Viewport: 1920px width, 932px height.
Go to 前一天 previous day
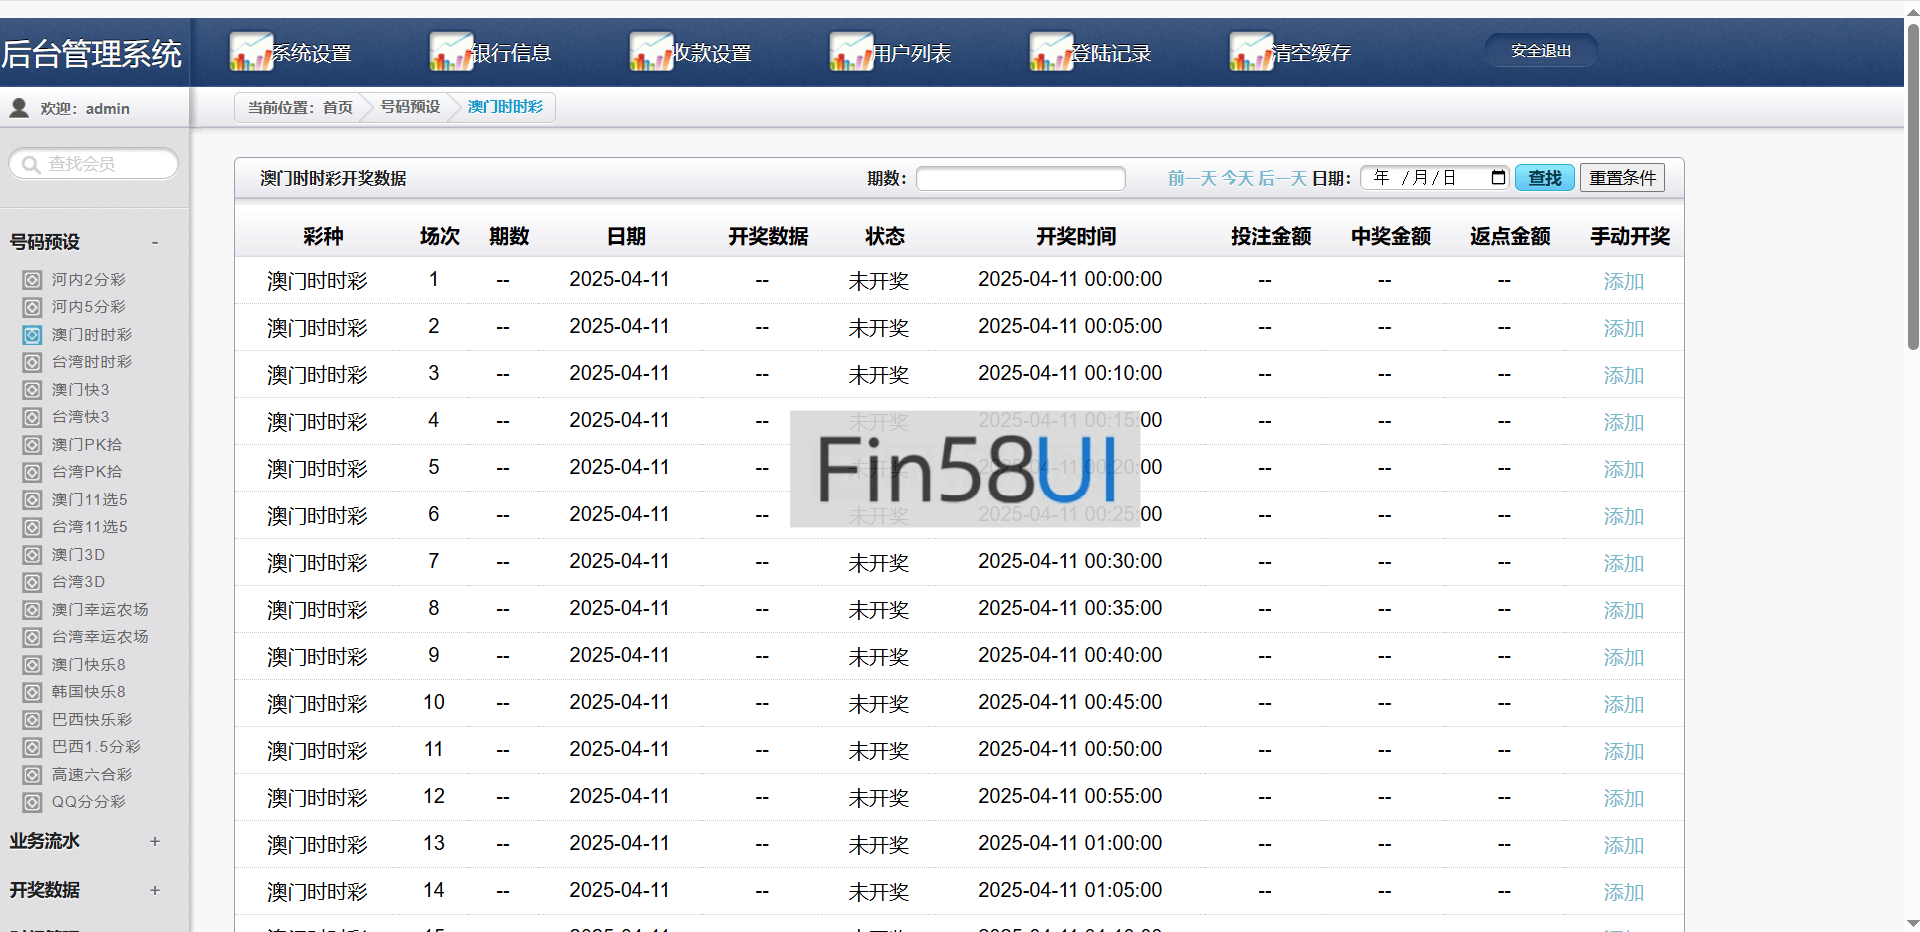point(1192,178)
